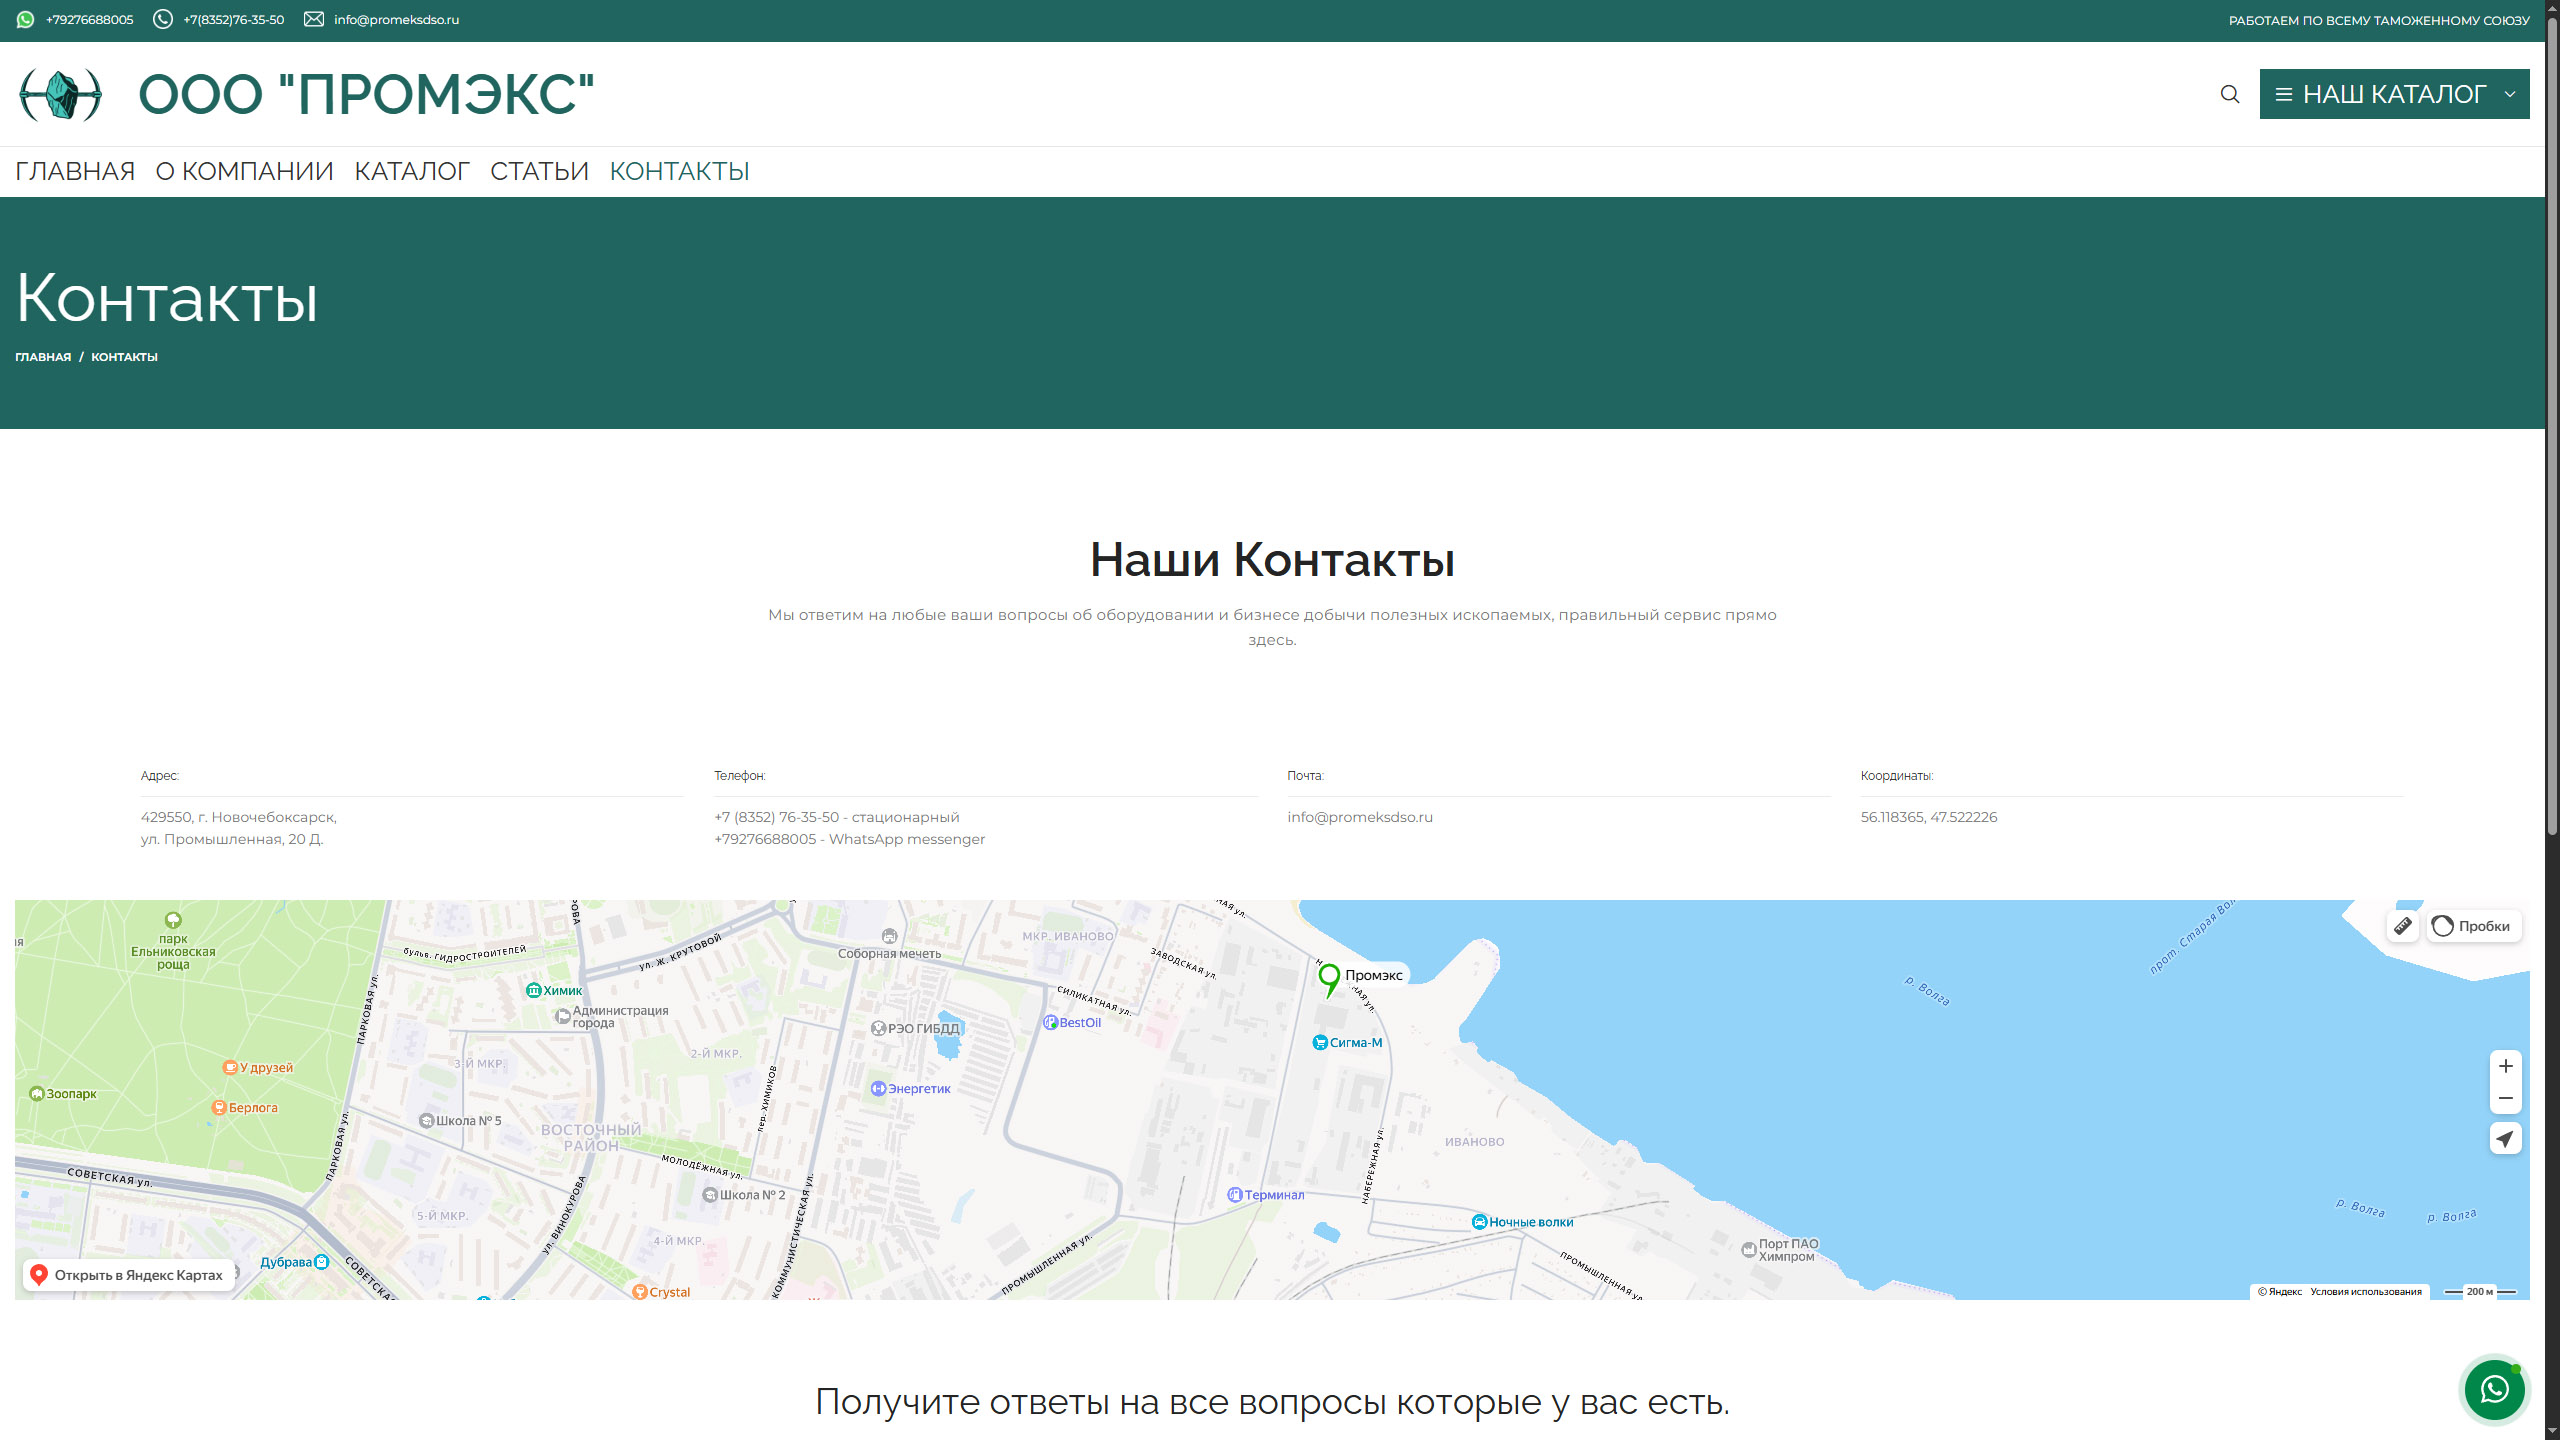The height and width of the screenshot is (1440, 2560).
Task: Zoom in on the map
Action: (2505, 1066)
